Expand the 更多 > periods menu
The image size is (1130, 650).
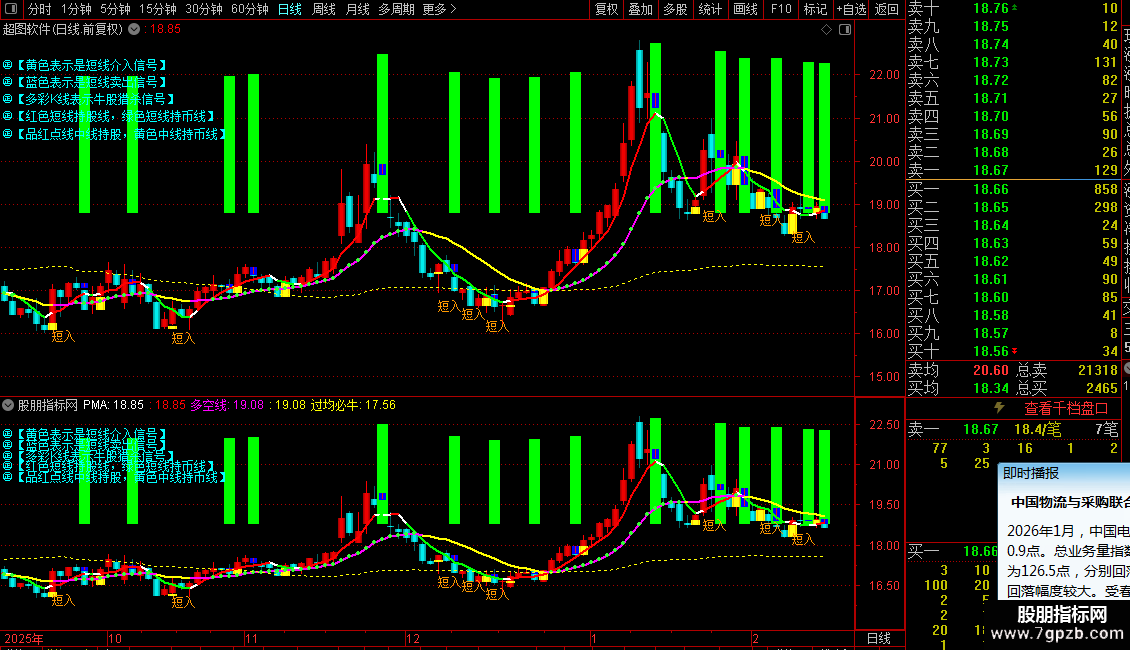point(440,9)
